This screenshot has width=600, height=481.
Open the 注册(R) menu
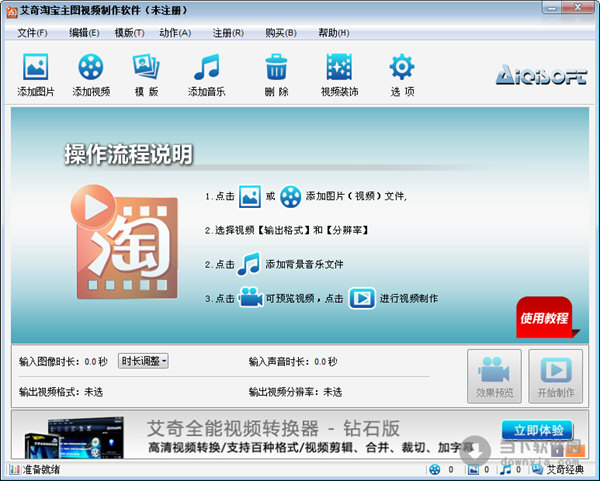click(228, 33)
